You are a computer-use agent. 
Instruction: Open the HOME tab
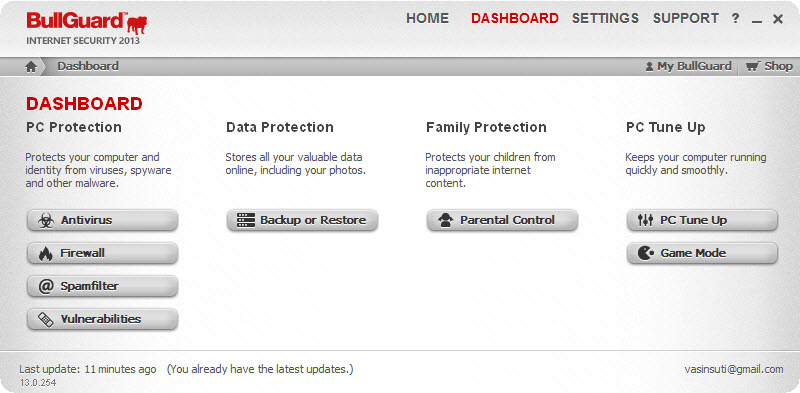[x=427, y=18]
